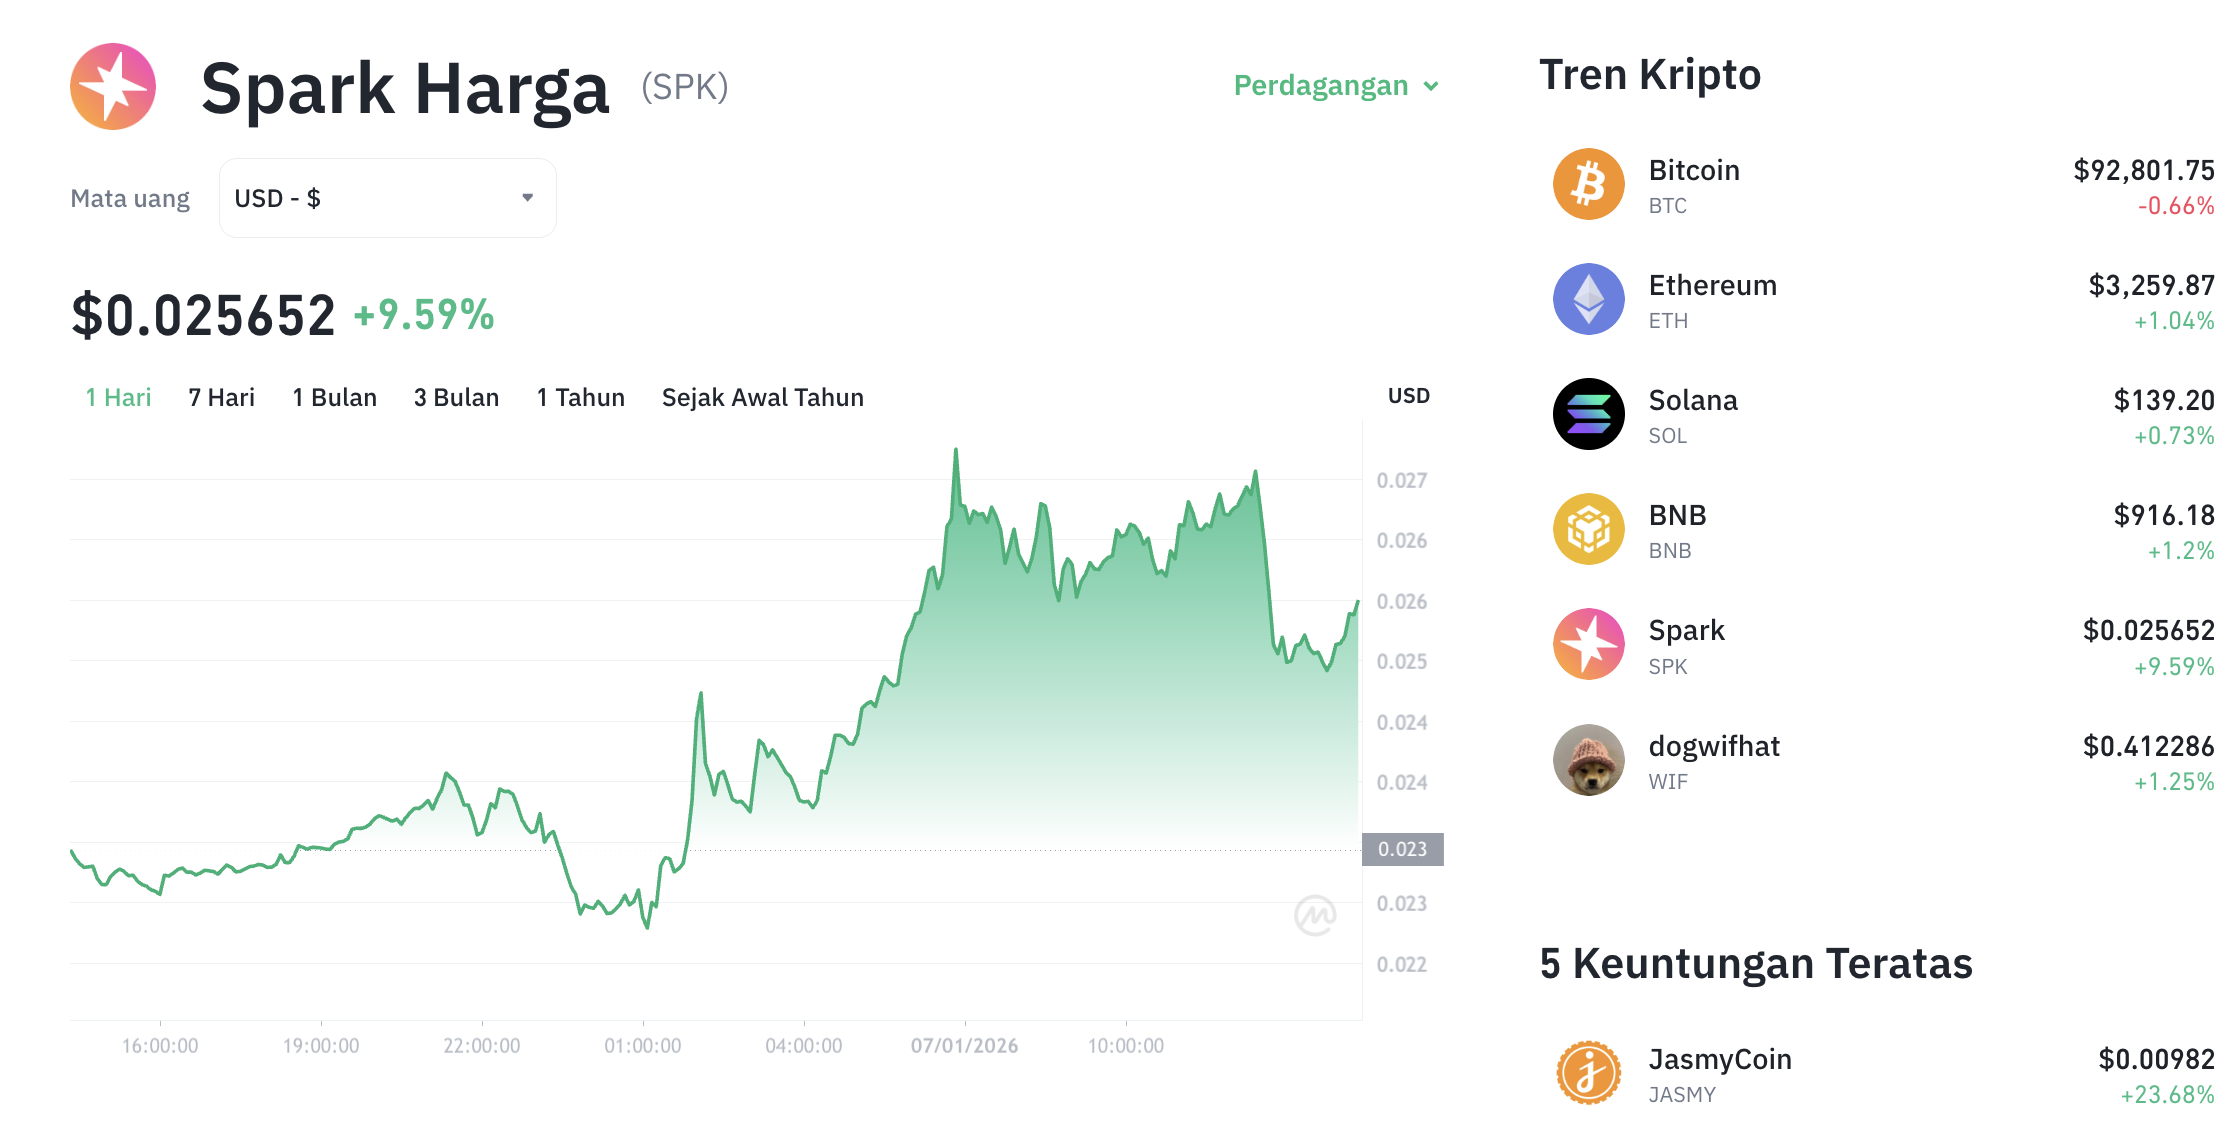The image size is (2232, 1132).
Task: Switch to the 7 Hari chart tab
Action: point(220,397)
